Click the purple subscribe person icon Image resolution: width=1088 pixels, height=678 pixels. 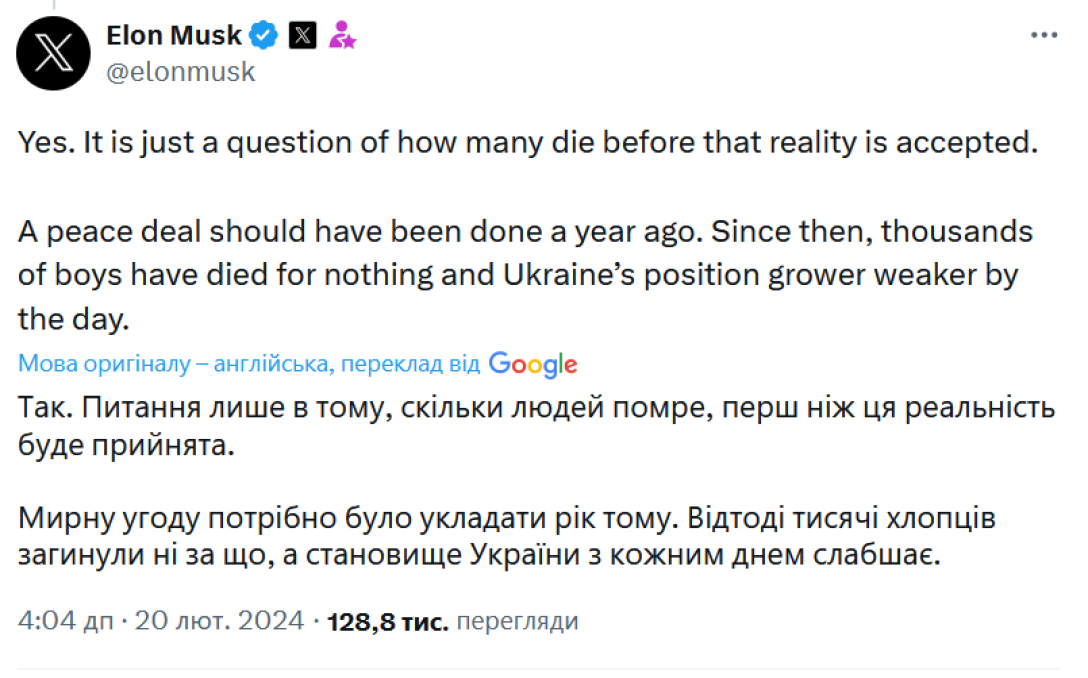click(343, 36)
